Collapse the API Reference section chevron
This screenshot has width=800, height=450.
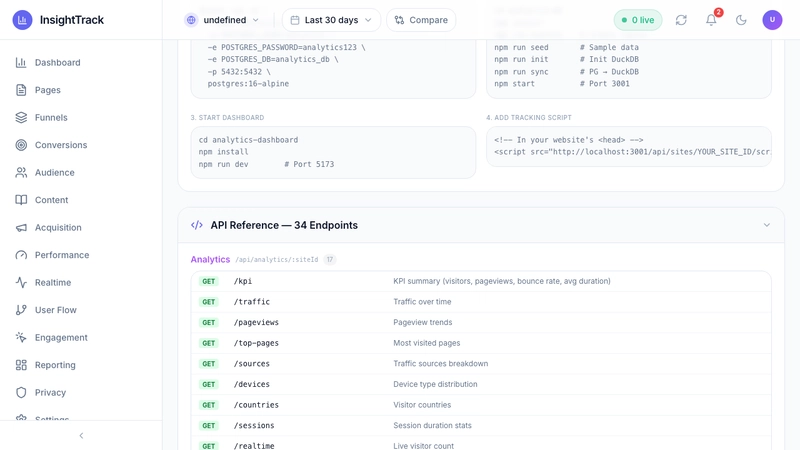point(766,225)
